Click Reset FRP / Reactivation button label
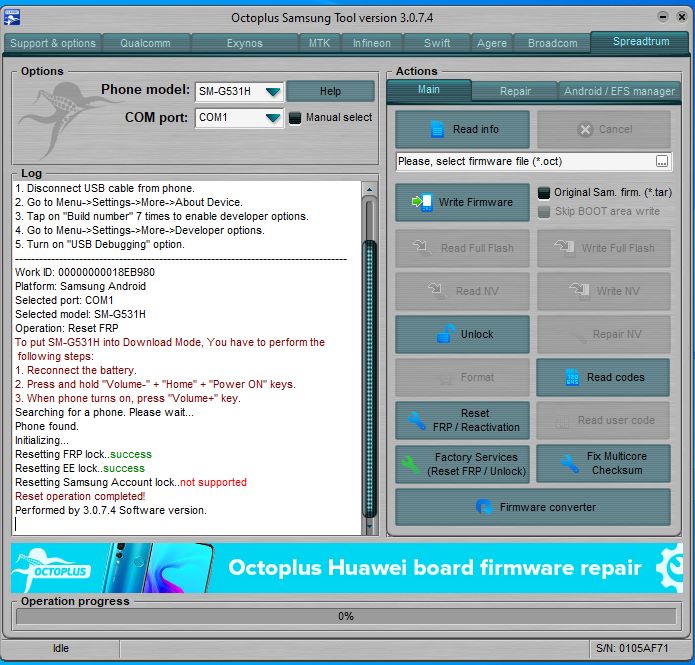This screenshot has width=695, height=665. (476, 420)
